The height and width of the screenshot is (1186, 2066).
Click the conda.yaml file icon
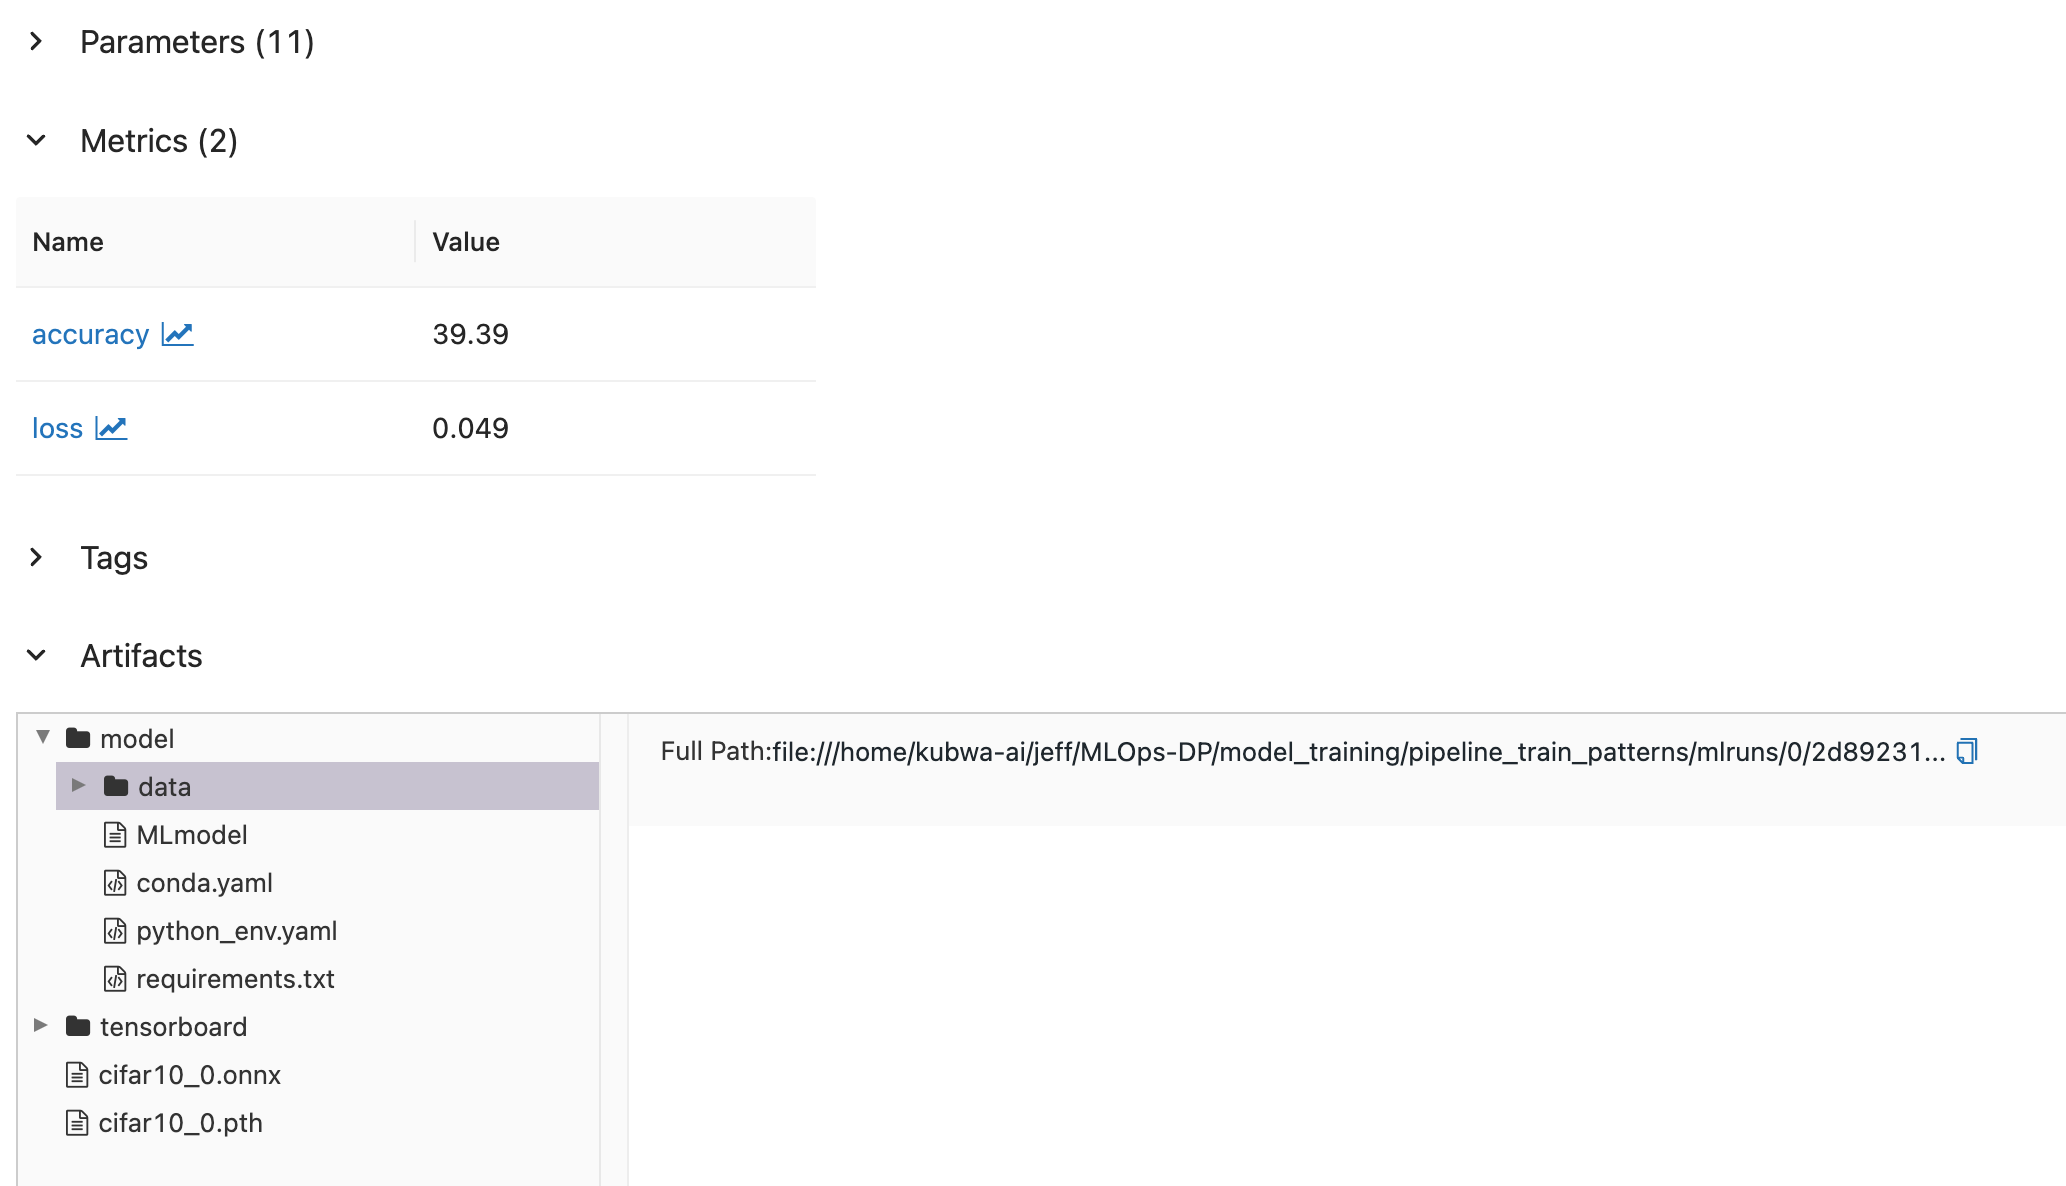click(x=115, y=883)
